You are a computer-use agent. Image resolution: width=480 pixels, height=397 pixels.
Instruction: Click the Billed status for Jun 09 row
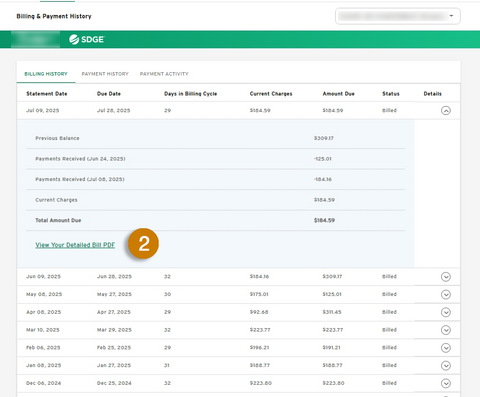tap(389, 277)
